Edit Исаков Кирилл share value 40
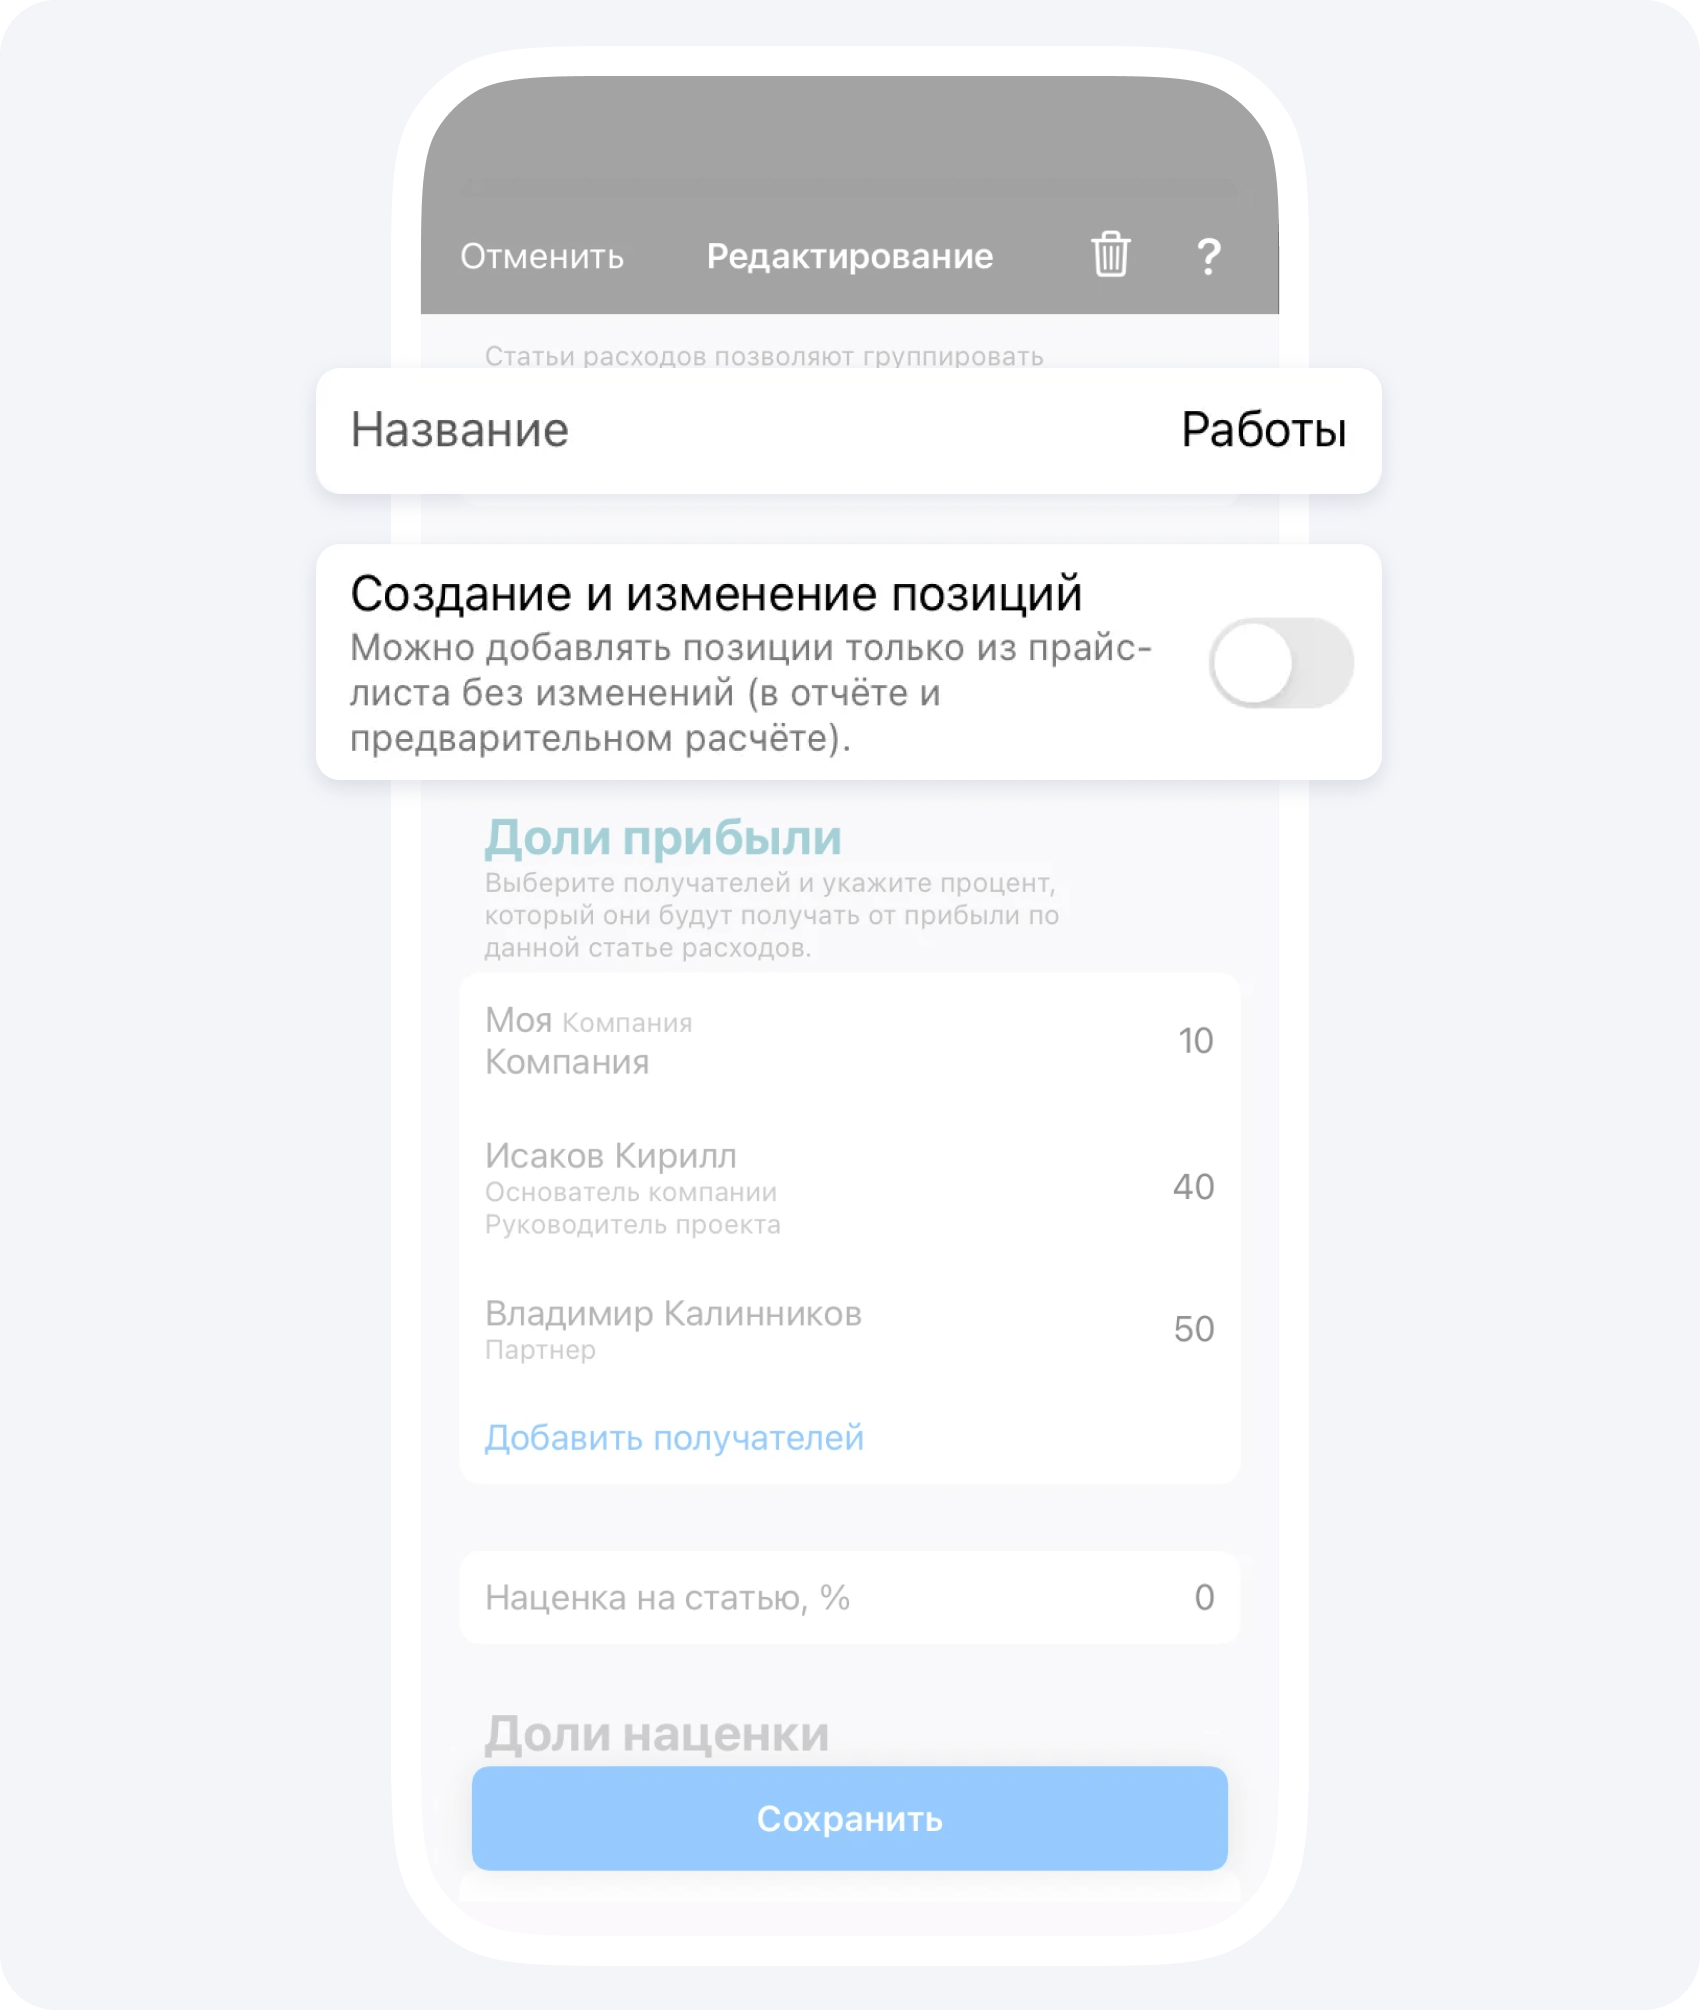 [1193, 1186]
